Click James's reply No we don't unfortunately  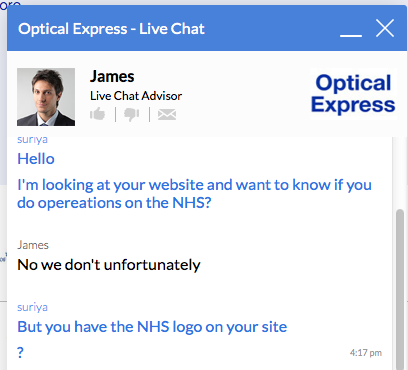[109, 265]
